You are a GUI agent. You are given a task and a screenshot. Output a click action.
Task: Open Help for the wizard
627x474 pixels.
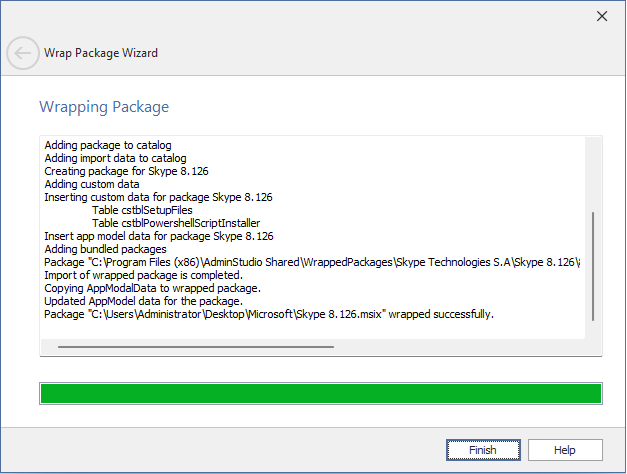[565, 450]
